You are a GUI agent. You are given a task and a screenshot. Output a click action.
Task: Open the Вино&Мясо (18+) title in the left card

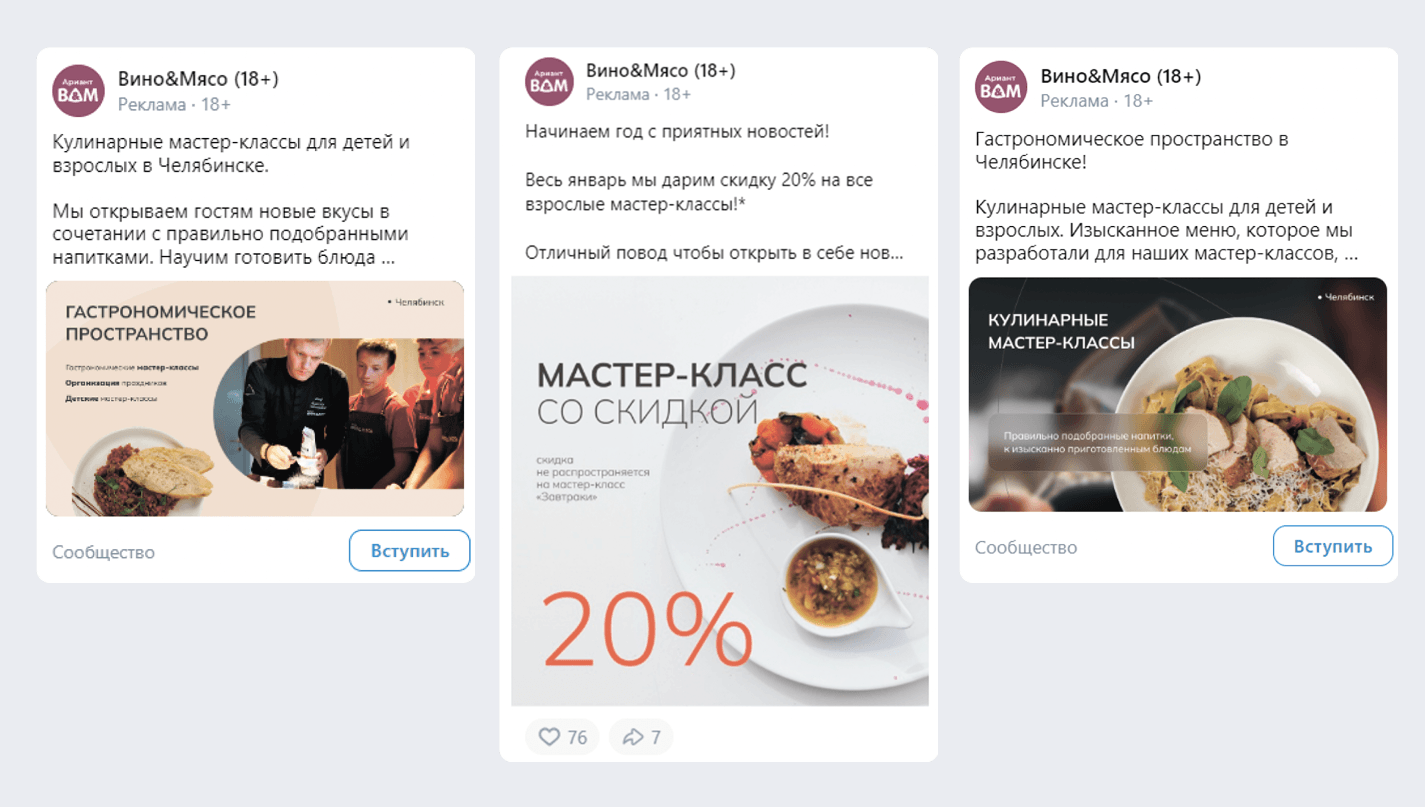coord(198,79)
